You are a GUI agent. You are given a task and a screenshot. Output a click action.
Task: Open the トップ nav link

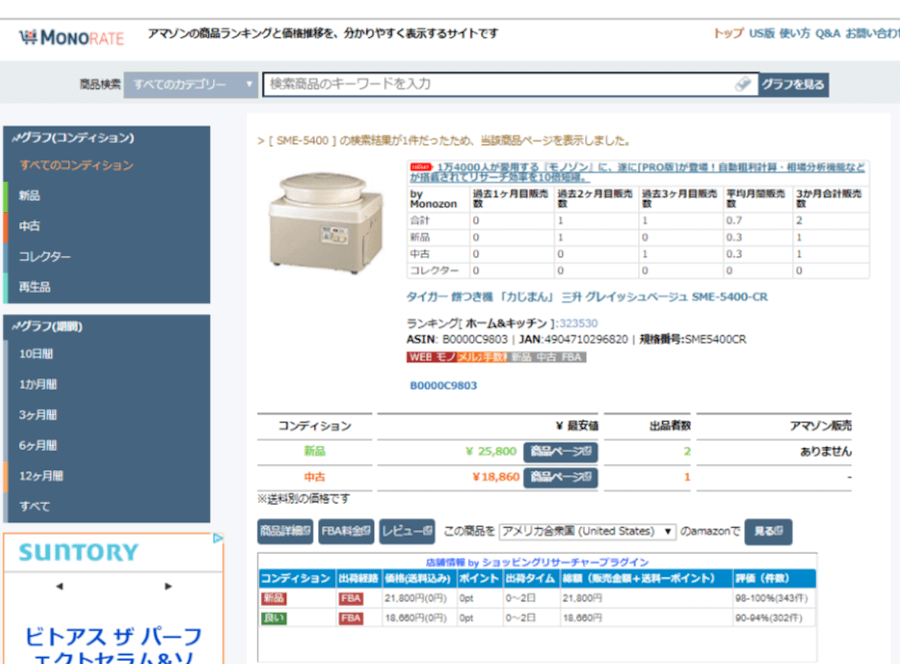click(728, 33)
